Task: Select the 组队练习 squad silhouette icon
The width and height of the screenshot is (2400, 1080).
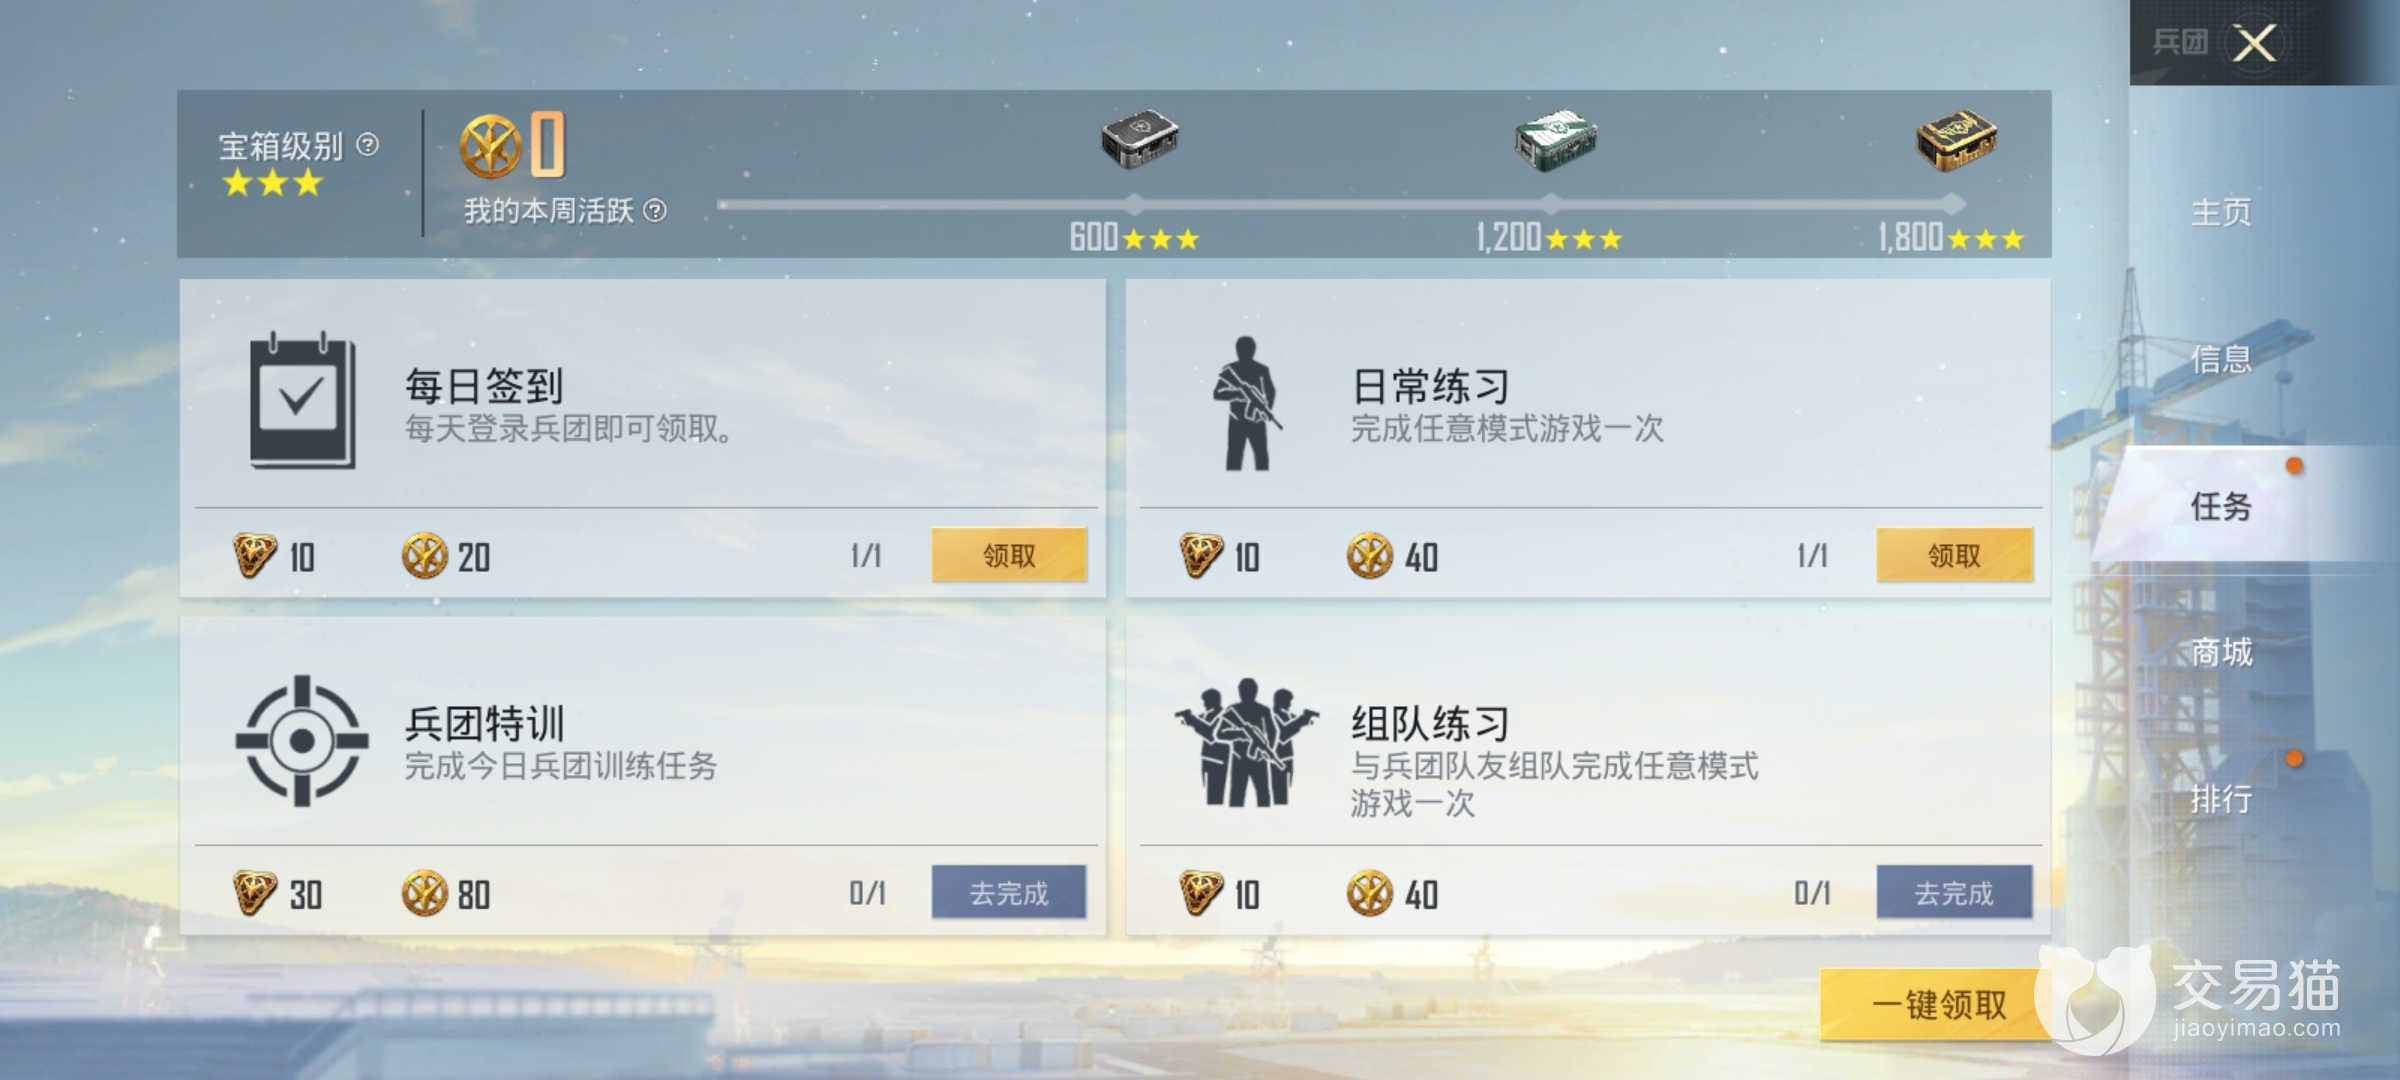Action: tap(1246, 742)
